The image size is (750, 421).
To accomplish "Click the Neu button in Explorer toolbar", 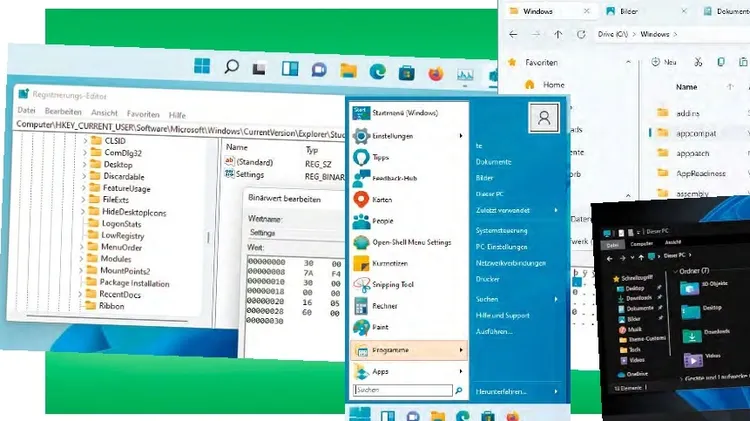I will (x=664, y=62).
